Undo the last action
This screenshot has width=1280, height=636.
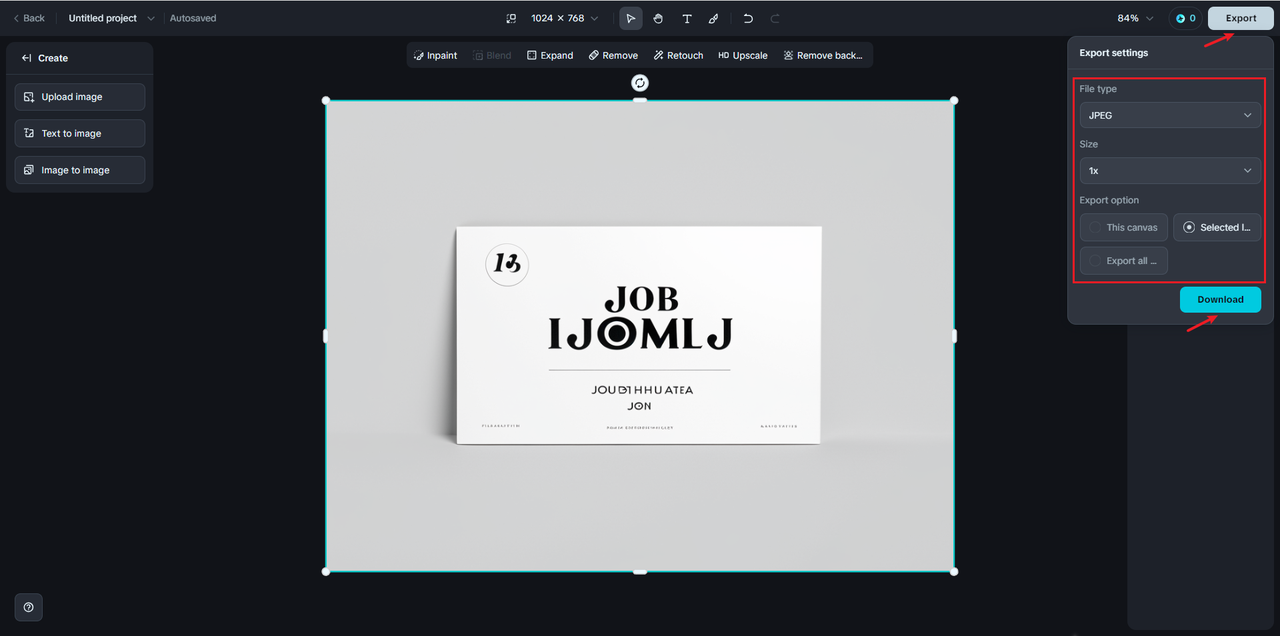(748, 18)
